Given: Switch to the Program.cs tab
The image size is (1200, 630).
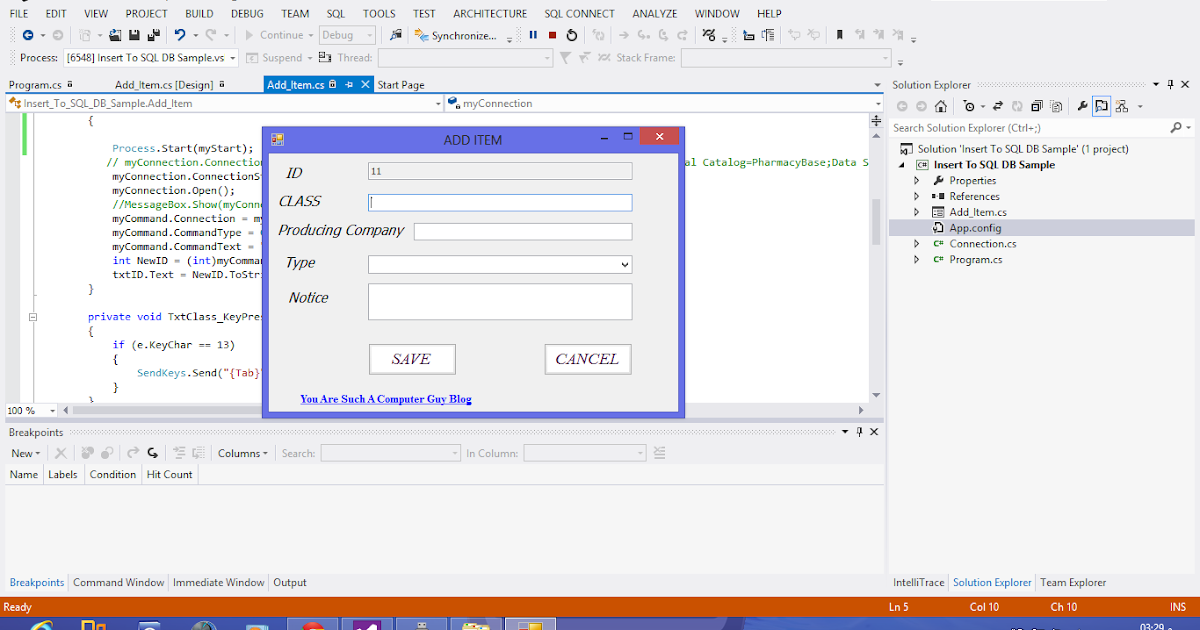Looking at the screenshot, I should 35,85.
